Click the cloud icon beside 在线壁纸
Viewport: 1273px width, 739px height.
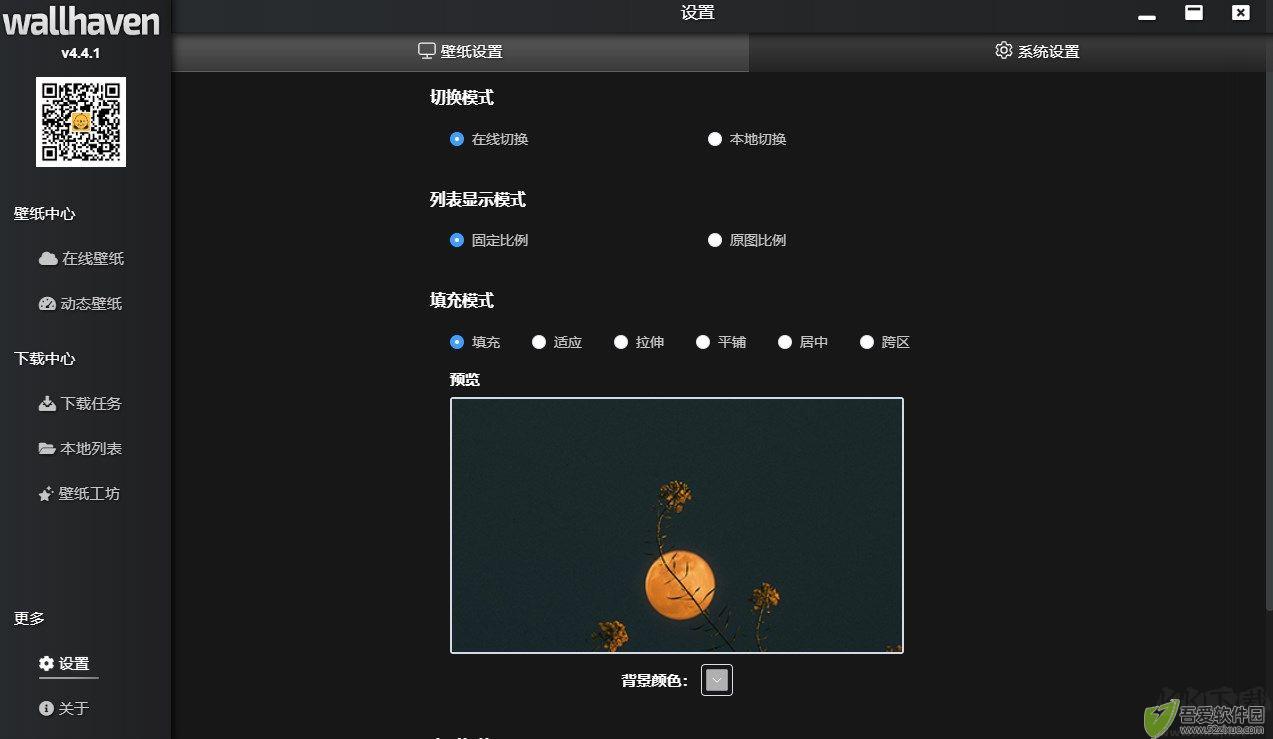48,259
